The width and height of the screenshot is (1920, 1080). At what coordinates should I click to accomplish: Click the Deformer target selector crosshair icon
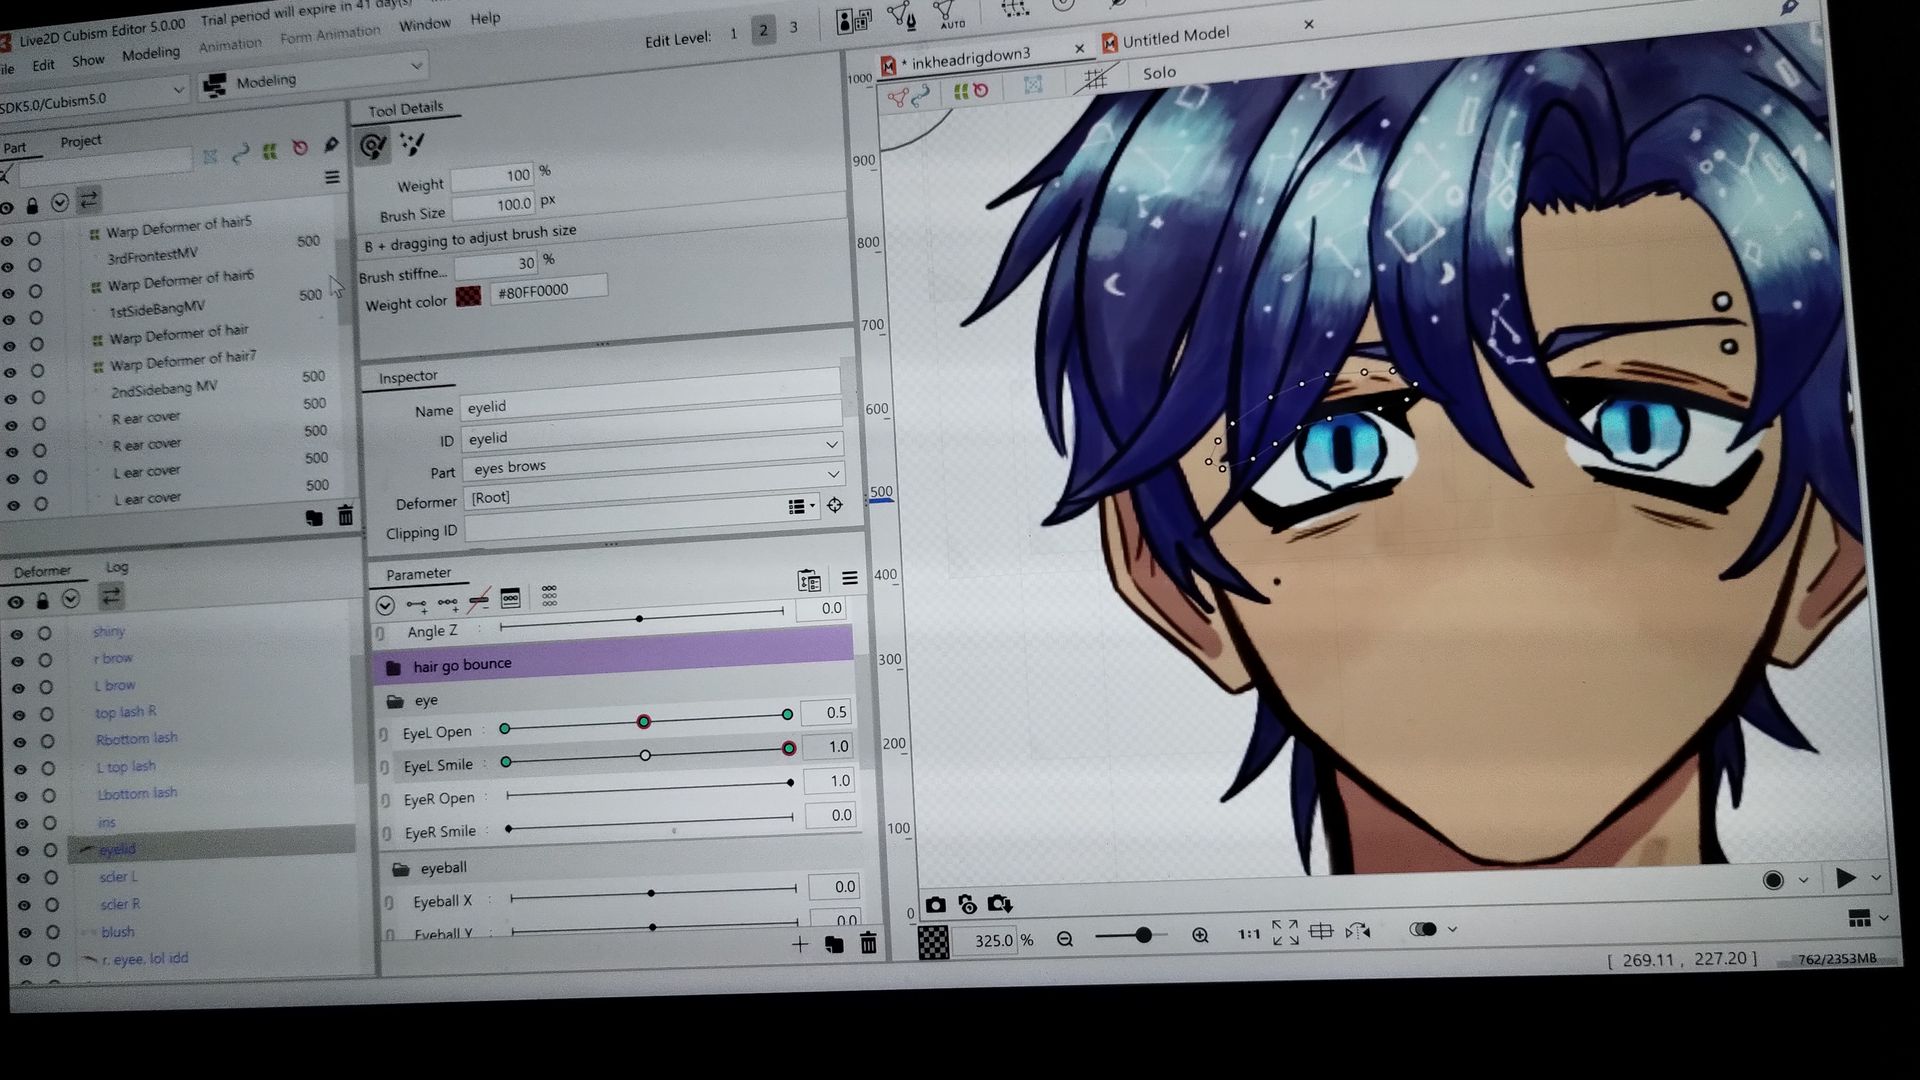coord(835,505)
